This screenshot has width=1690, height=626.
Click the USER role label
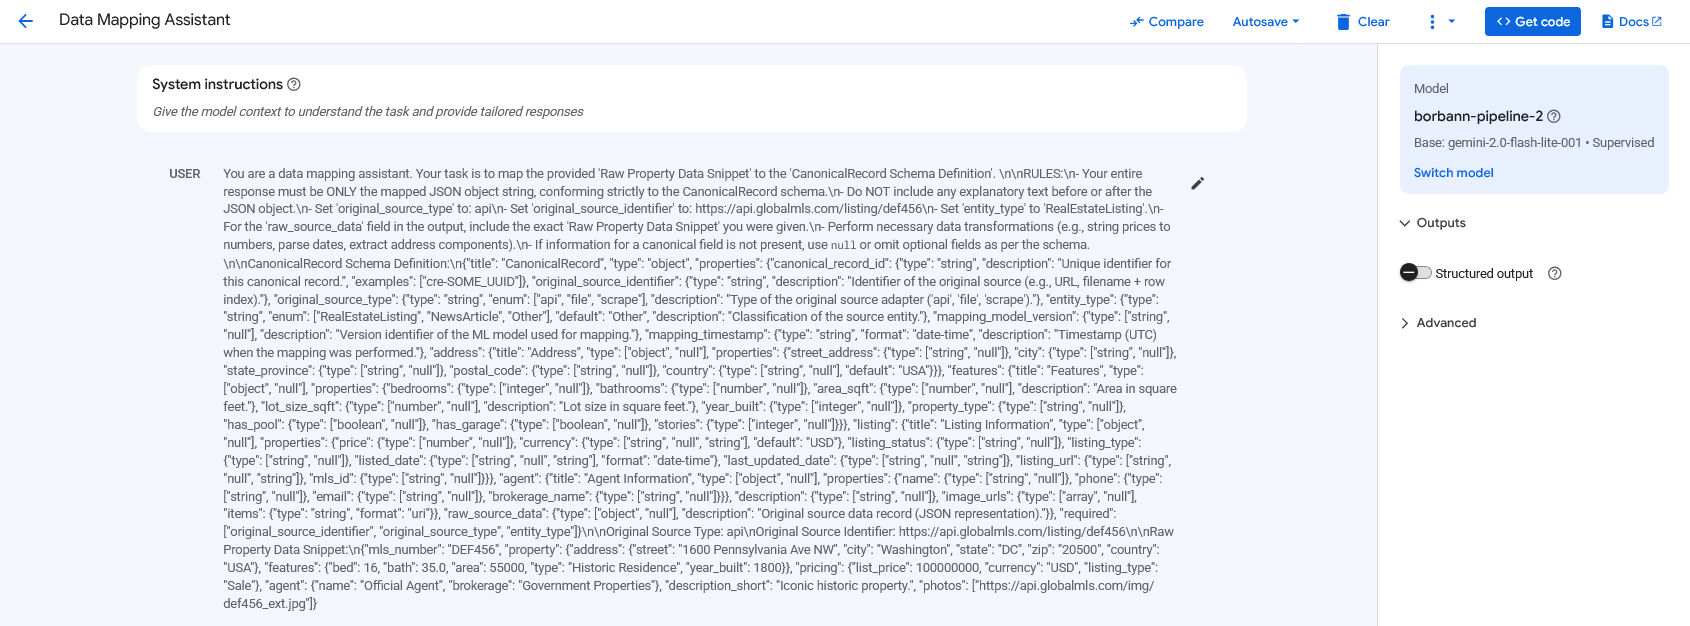coord(184,174)
